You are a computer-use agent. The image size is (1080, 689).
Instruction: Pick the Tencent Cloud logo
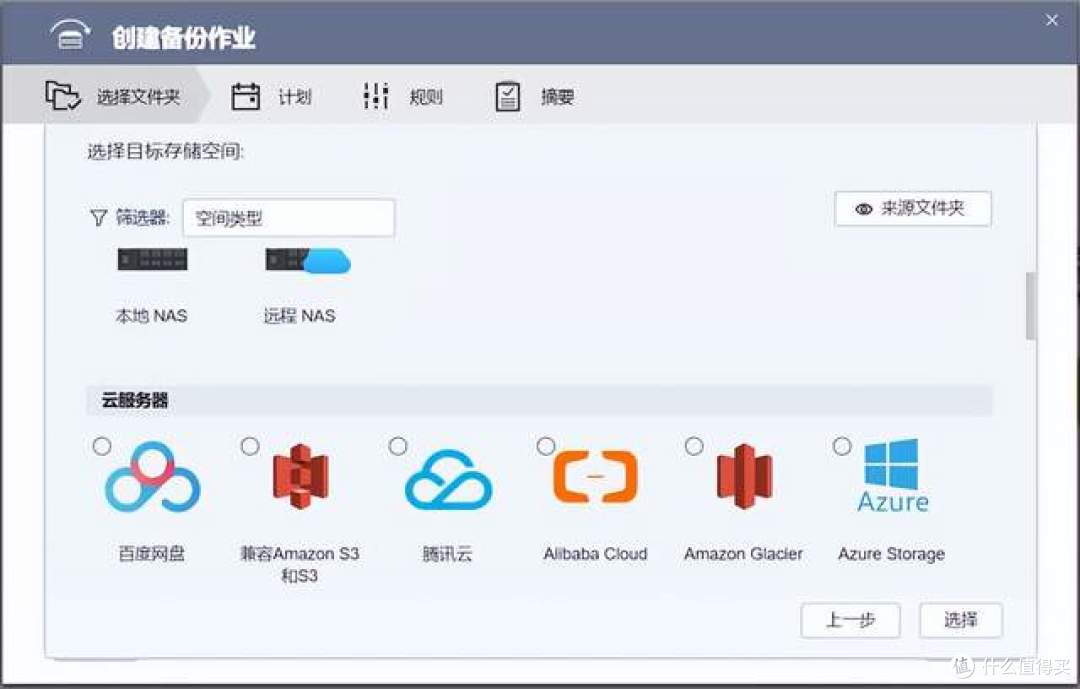pyautogui.click(x=448, y=480)
